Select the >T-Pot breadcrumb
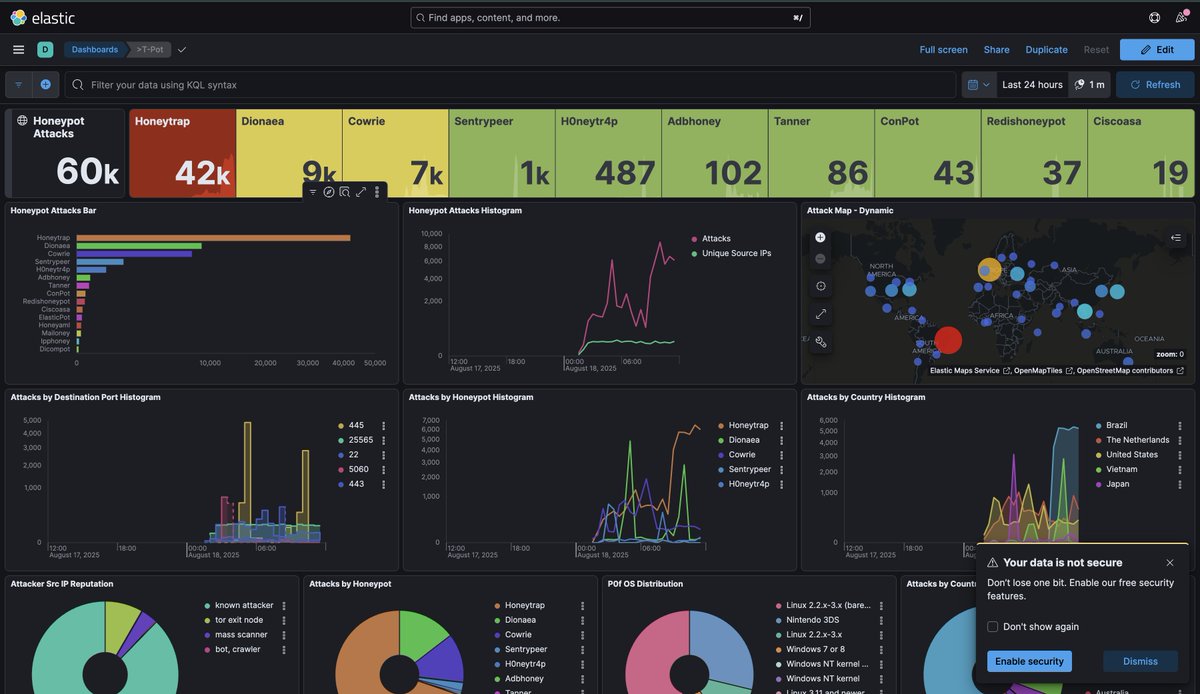 [150, 49]
